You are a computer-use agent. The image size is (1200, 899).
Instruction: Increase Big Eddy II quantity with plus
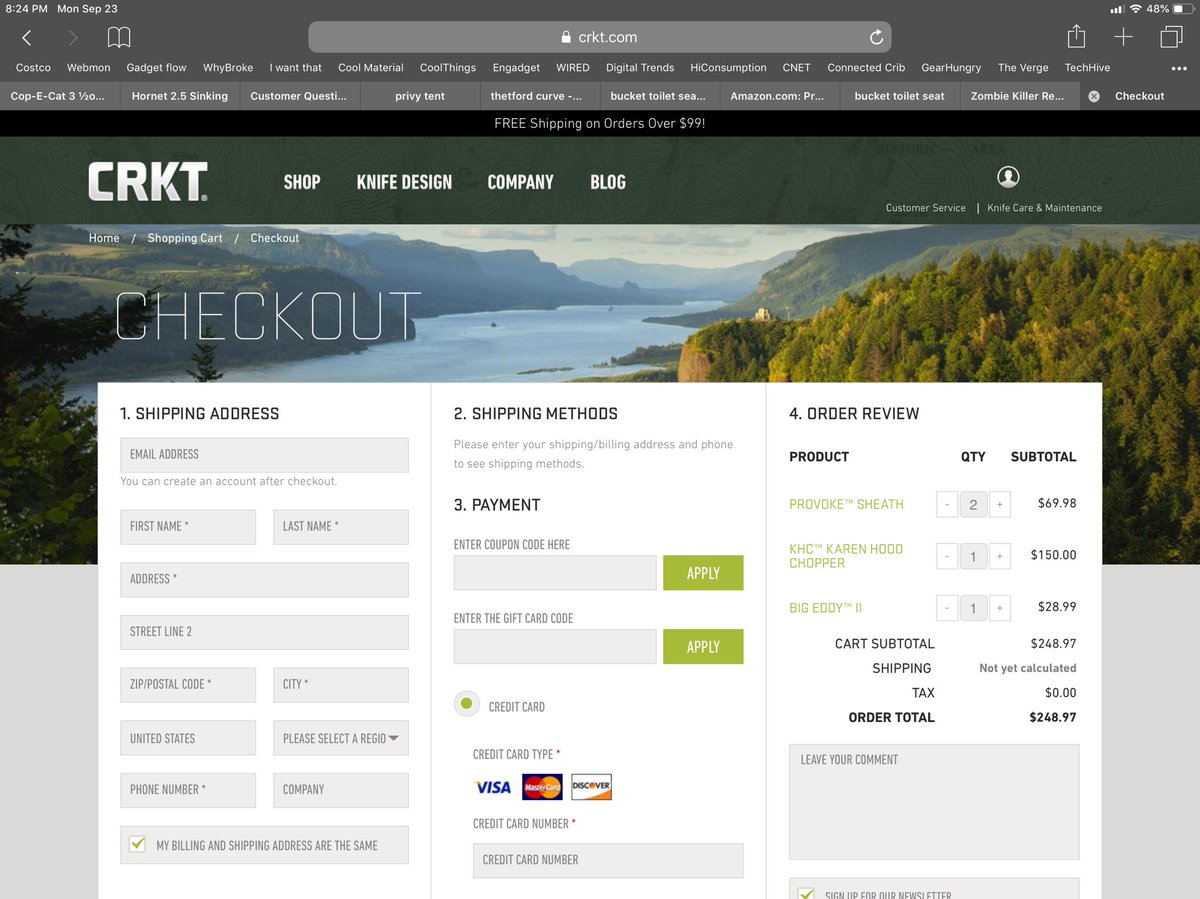tap(999, 607)
